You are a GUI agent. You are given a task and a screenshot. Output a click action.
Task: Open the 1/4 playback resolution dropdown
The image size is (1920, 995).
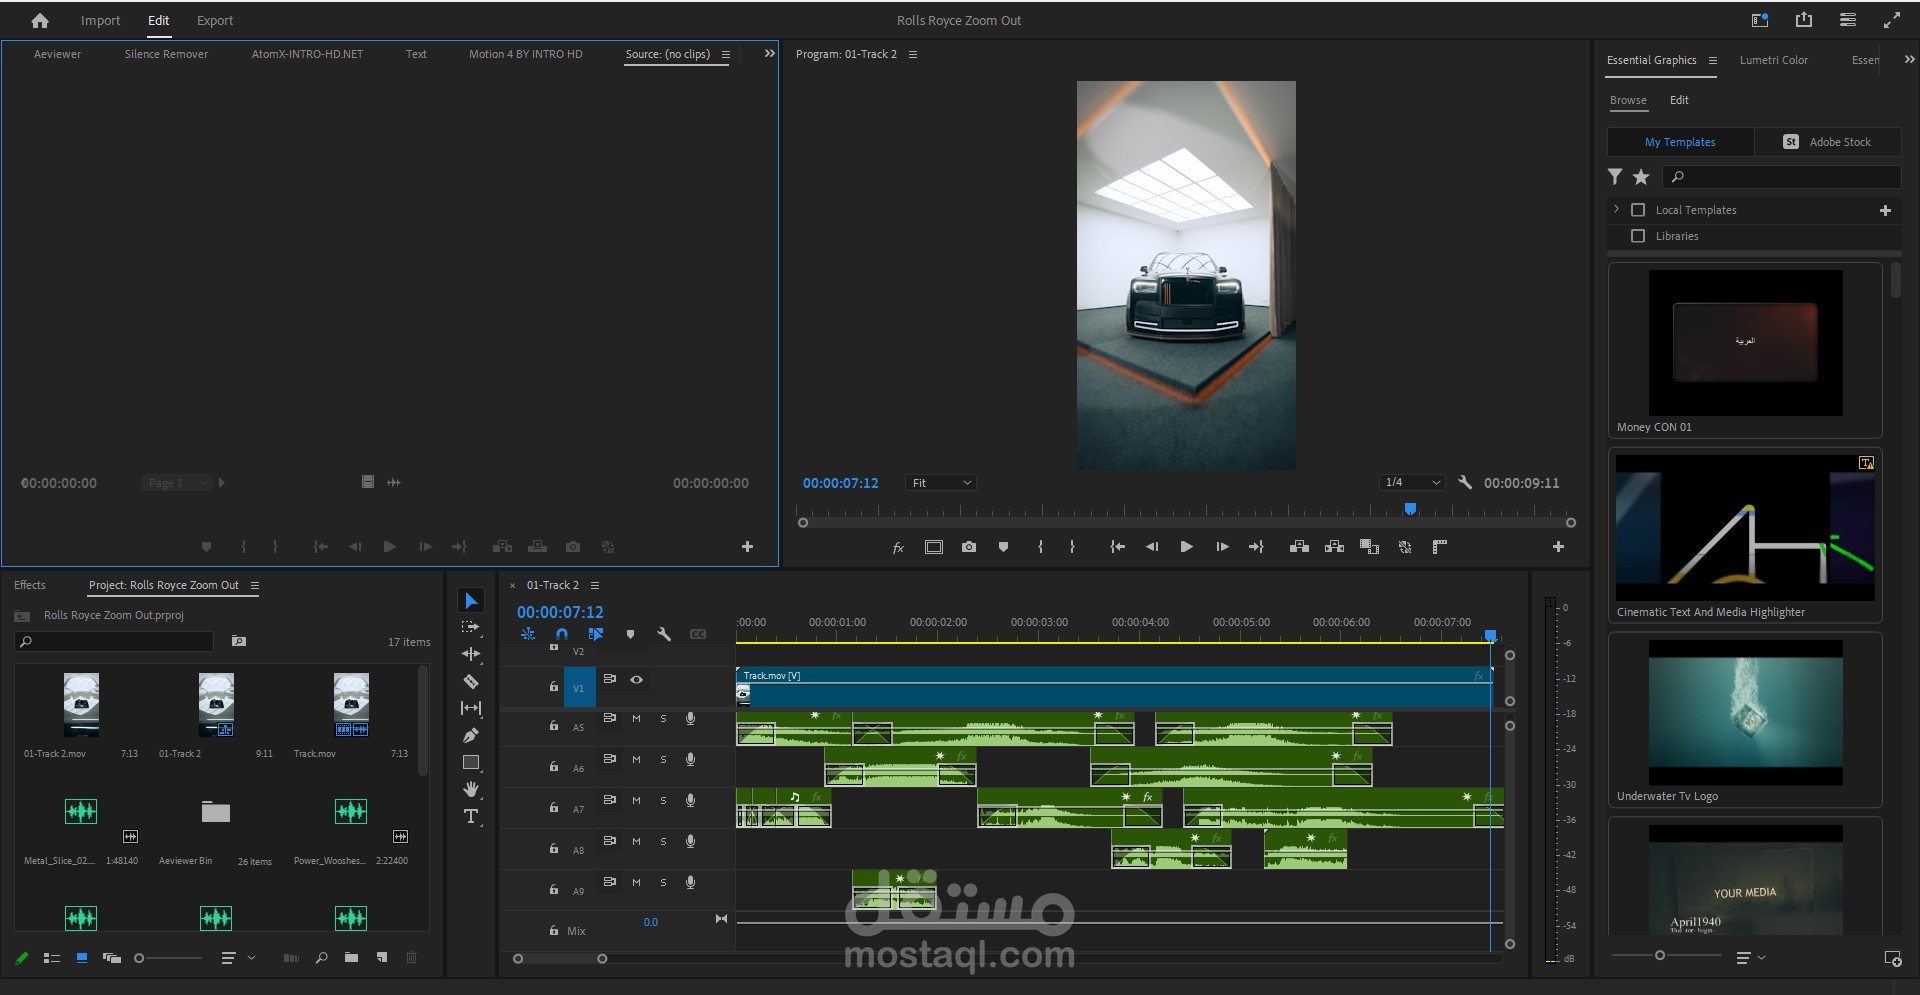(1411, 483)
